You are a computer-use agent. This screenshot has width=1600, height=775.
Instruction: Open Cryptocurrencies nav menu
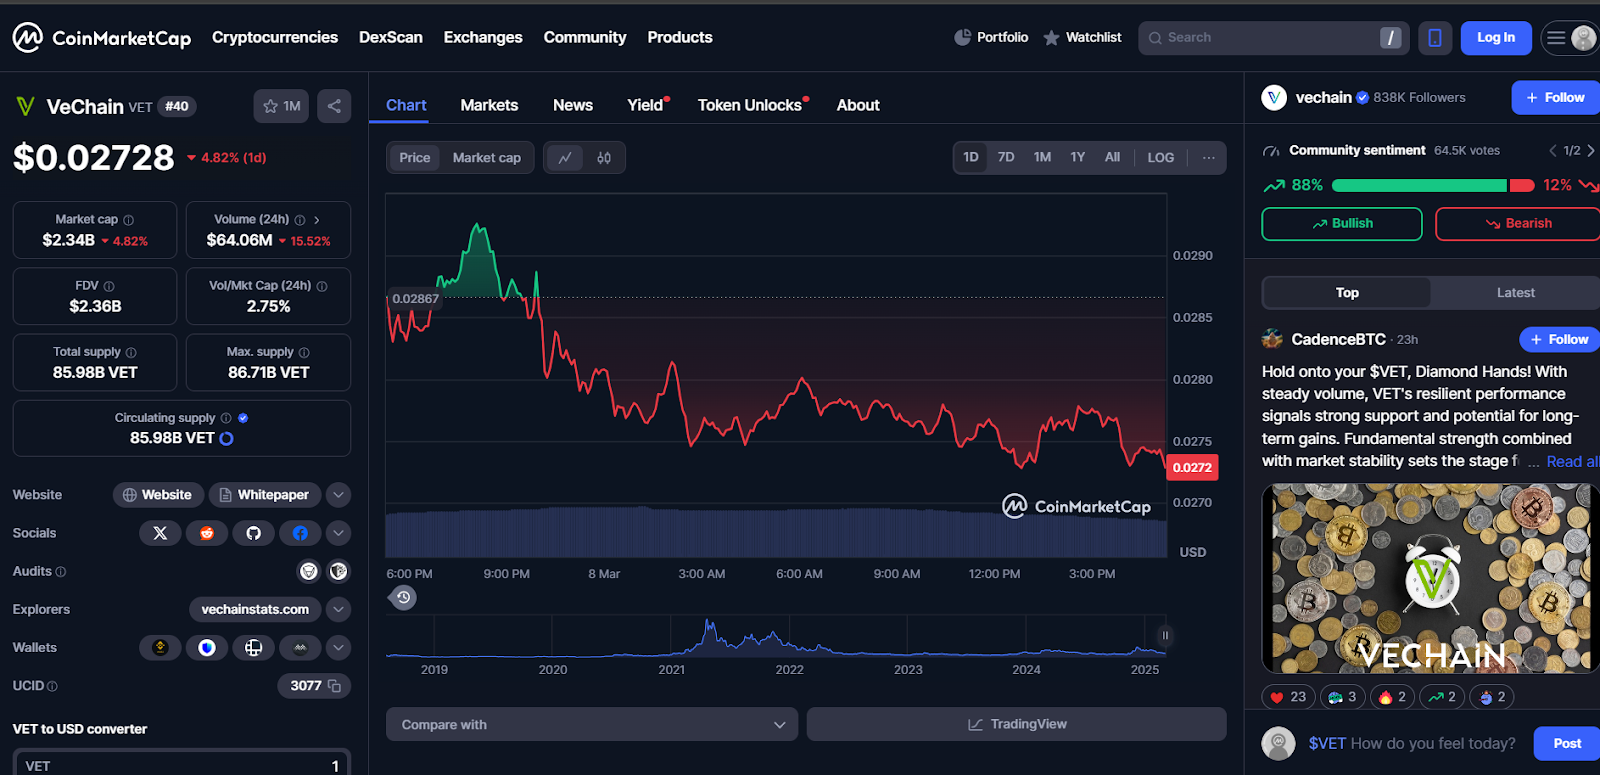[275, 37]
